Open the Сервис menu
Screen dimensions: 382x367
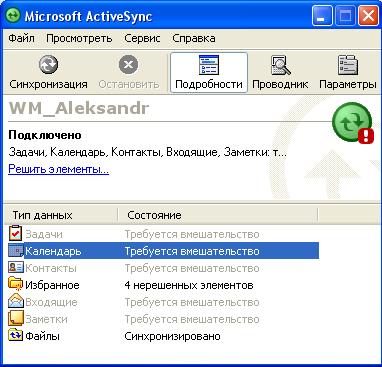click(x=142, y=38)
